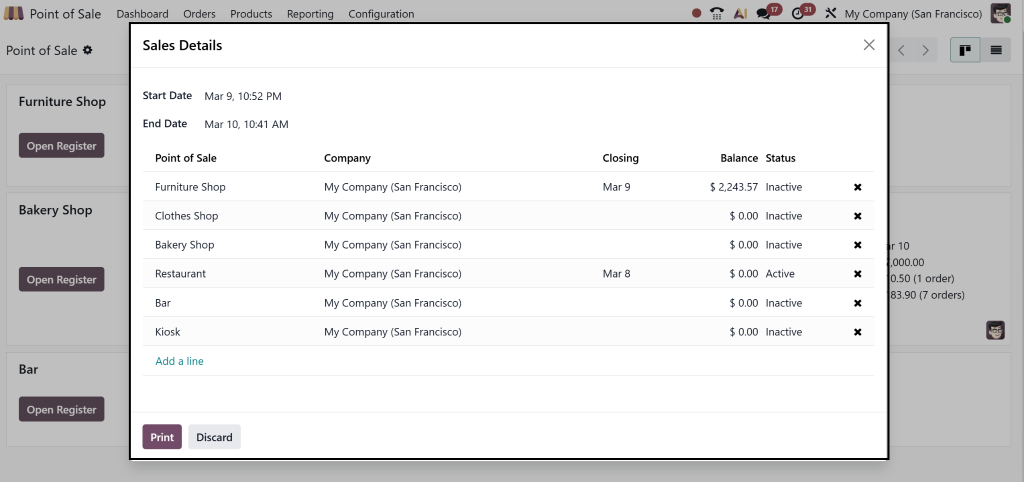The height and width of the screenshot is (482, 1024).
Task: Open the company switcher My Company (San Francisco)
Action: (x=913, y=14)
